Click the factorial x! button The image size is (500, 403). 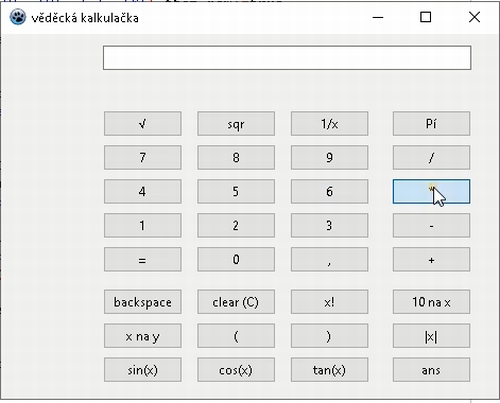point(329,302)
